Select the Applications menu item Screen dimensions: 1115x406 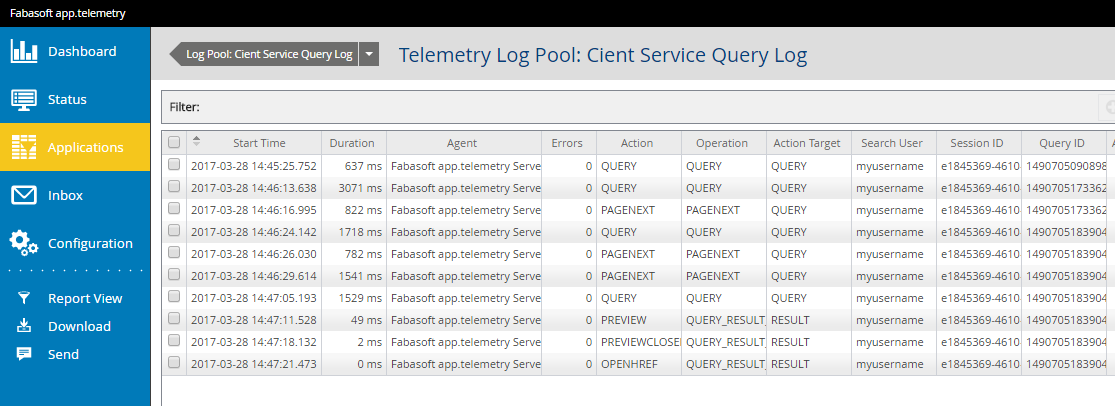click(x=75, y=147)
